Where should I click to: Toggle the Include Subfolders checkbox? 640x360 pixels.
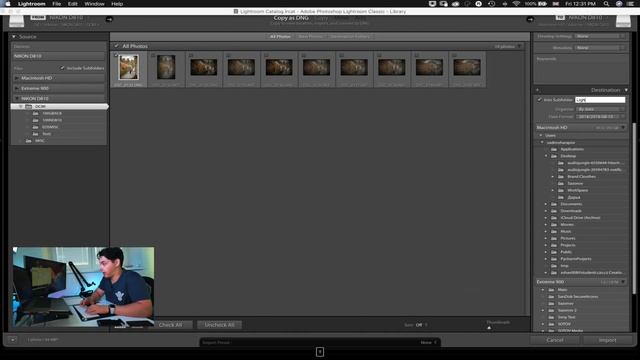62,68
